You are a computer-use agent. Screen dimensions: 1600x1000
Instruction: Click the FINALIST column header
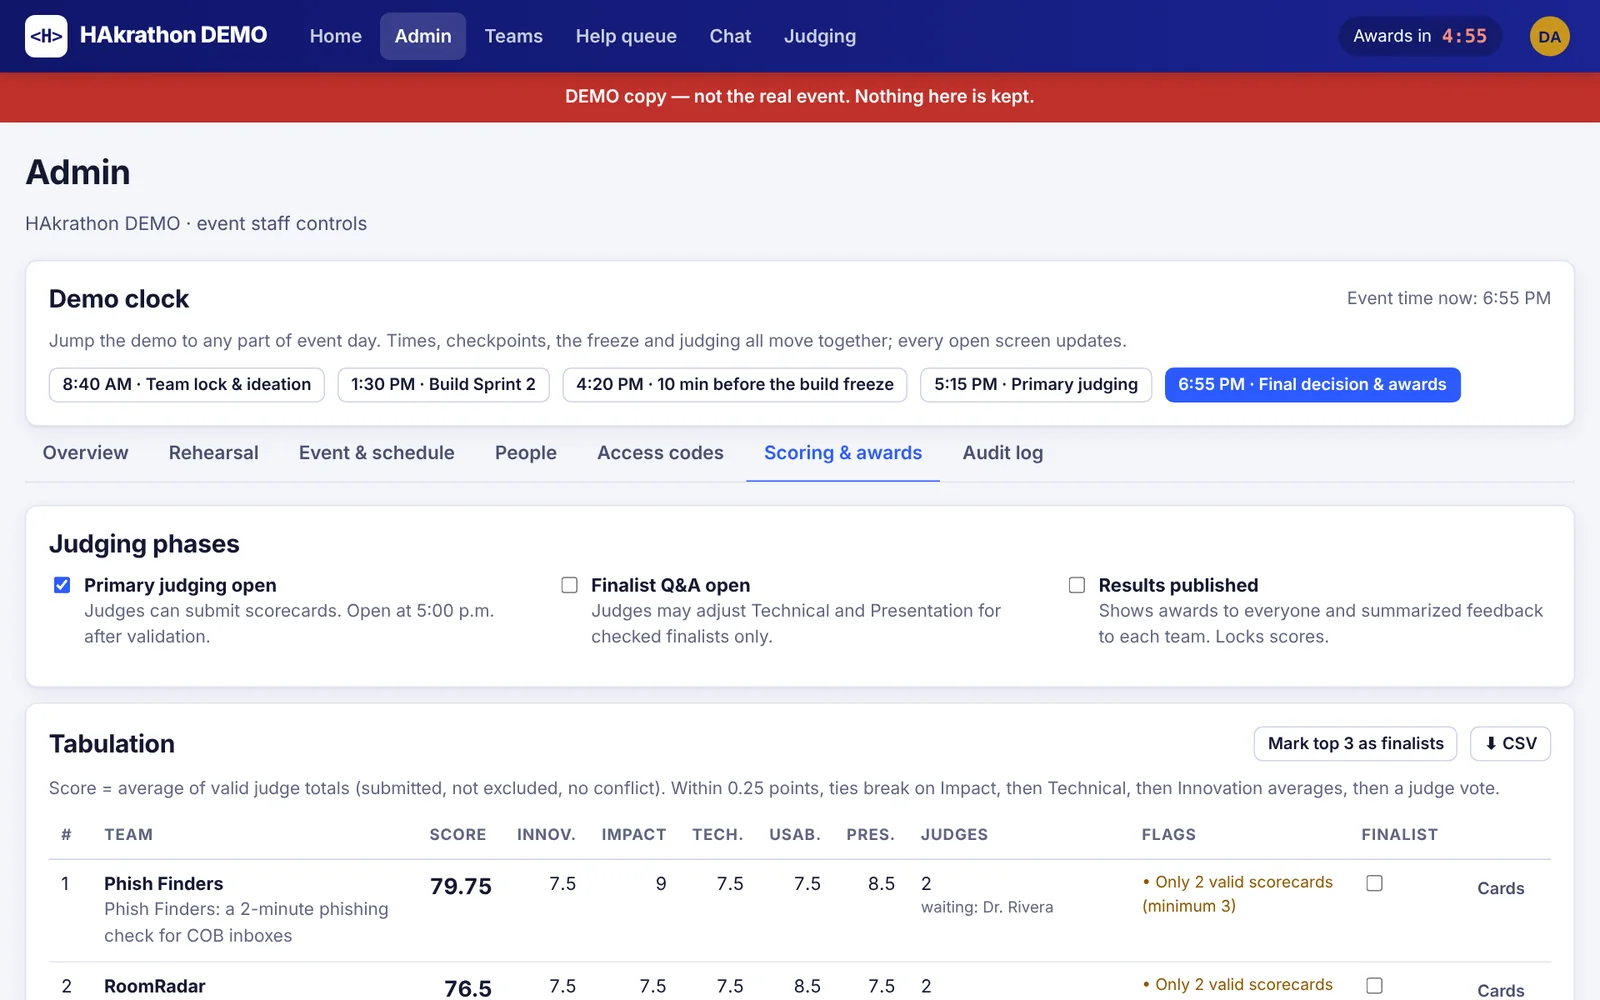[1400, 835]
